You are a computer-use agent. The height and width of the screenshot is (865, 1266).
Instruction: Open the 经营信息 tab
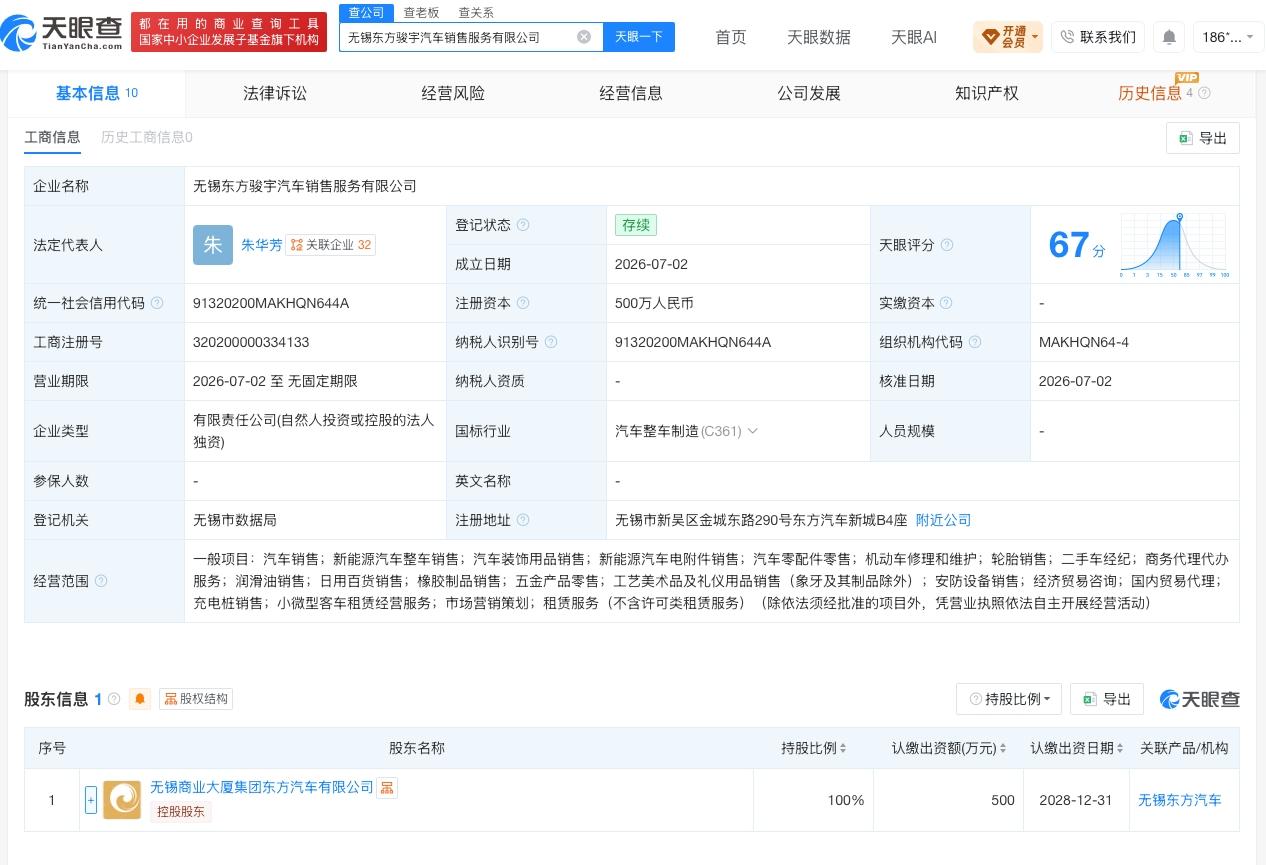point(631,93)
